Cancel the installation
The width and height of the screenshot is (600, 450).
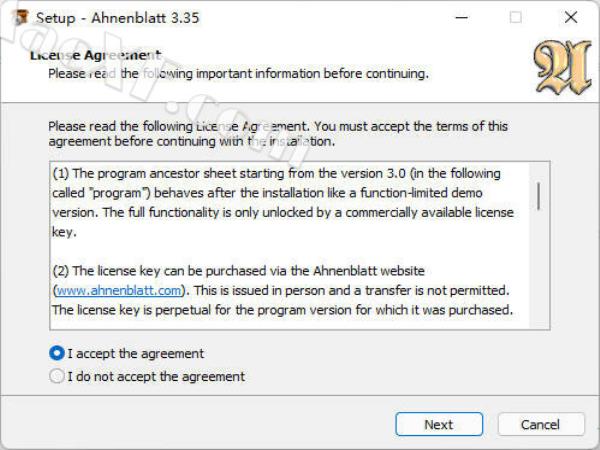coord(540,424)
